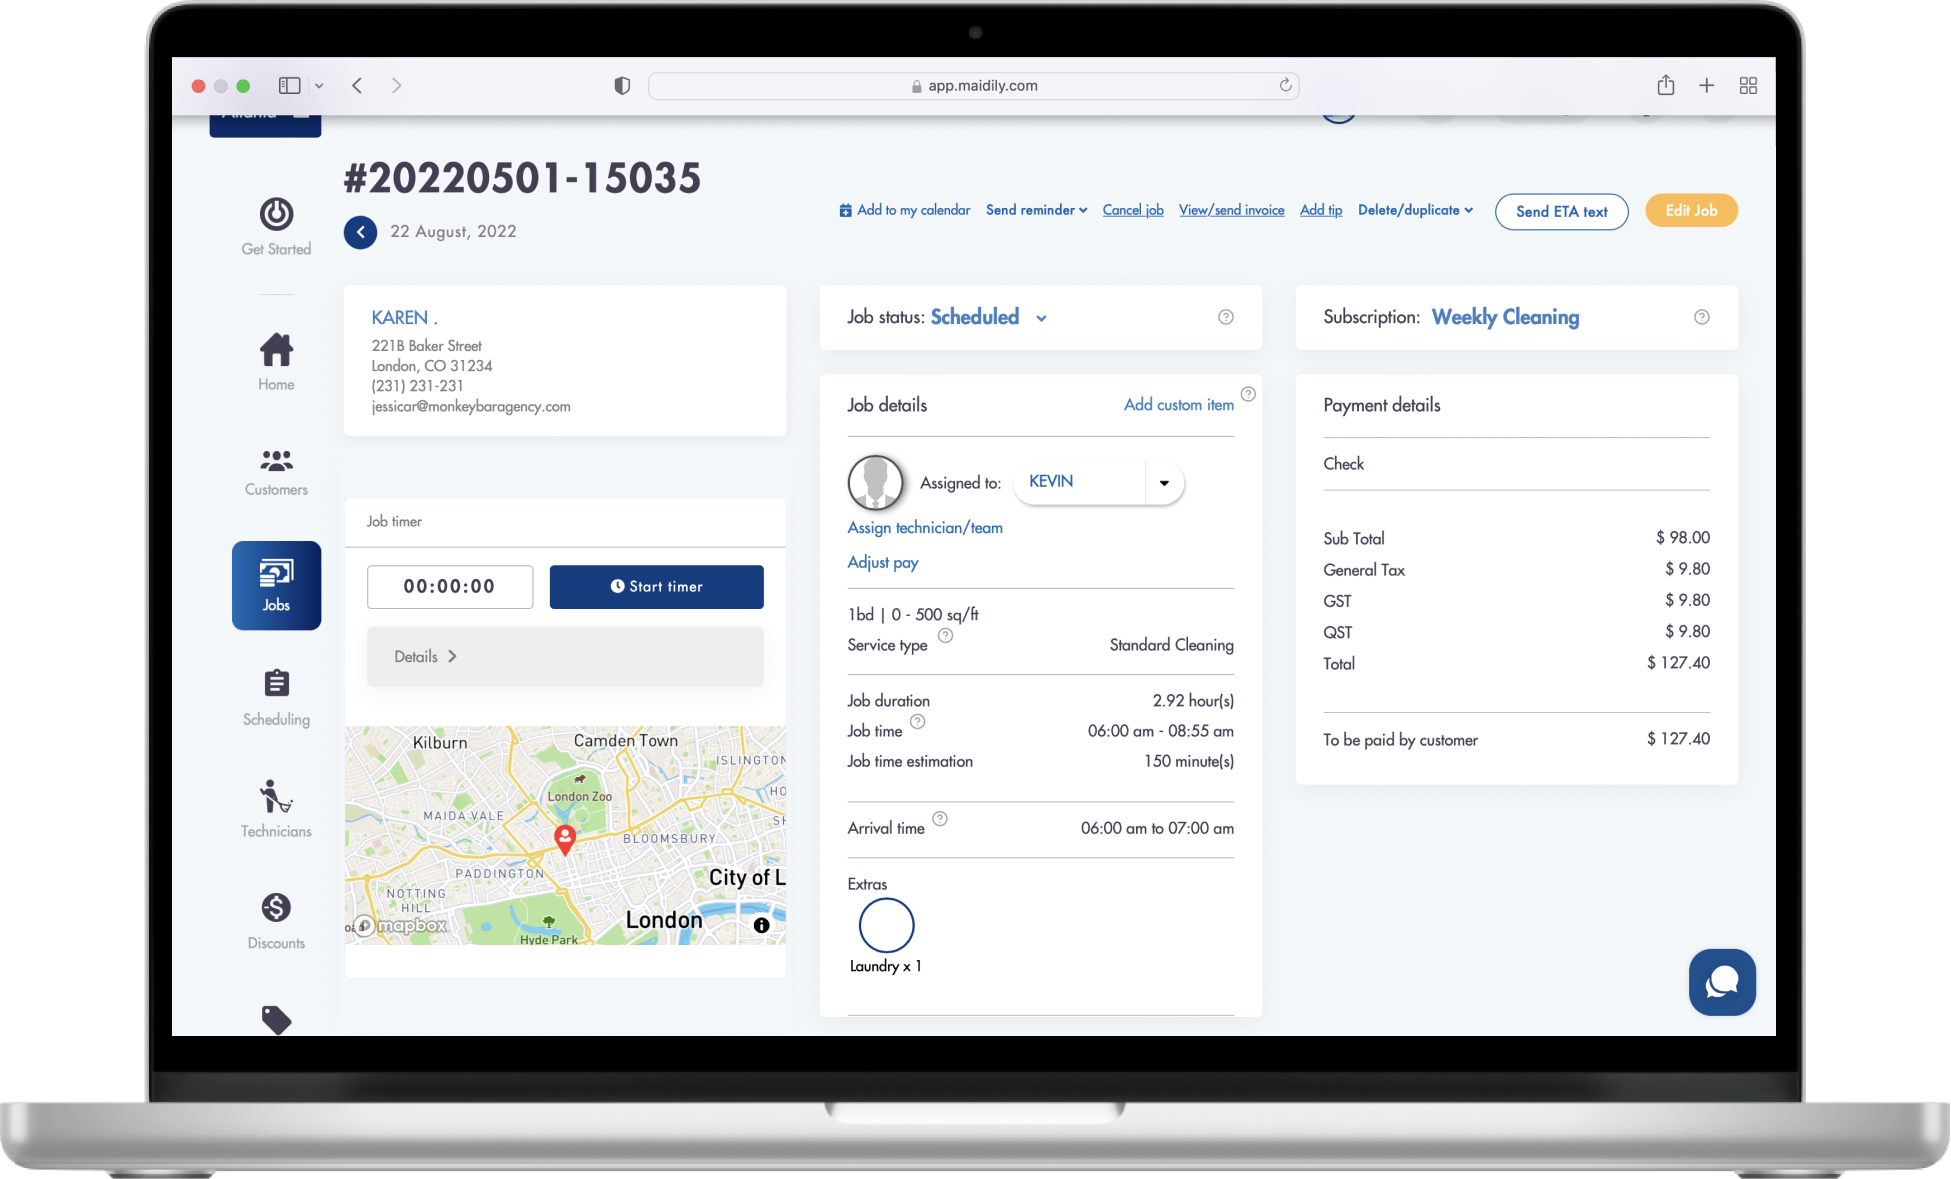The width and height of the screenshot is (1951, 1179).
Task: Select the Jobs tab in sidebar
Action: (x=276, y=585)
